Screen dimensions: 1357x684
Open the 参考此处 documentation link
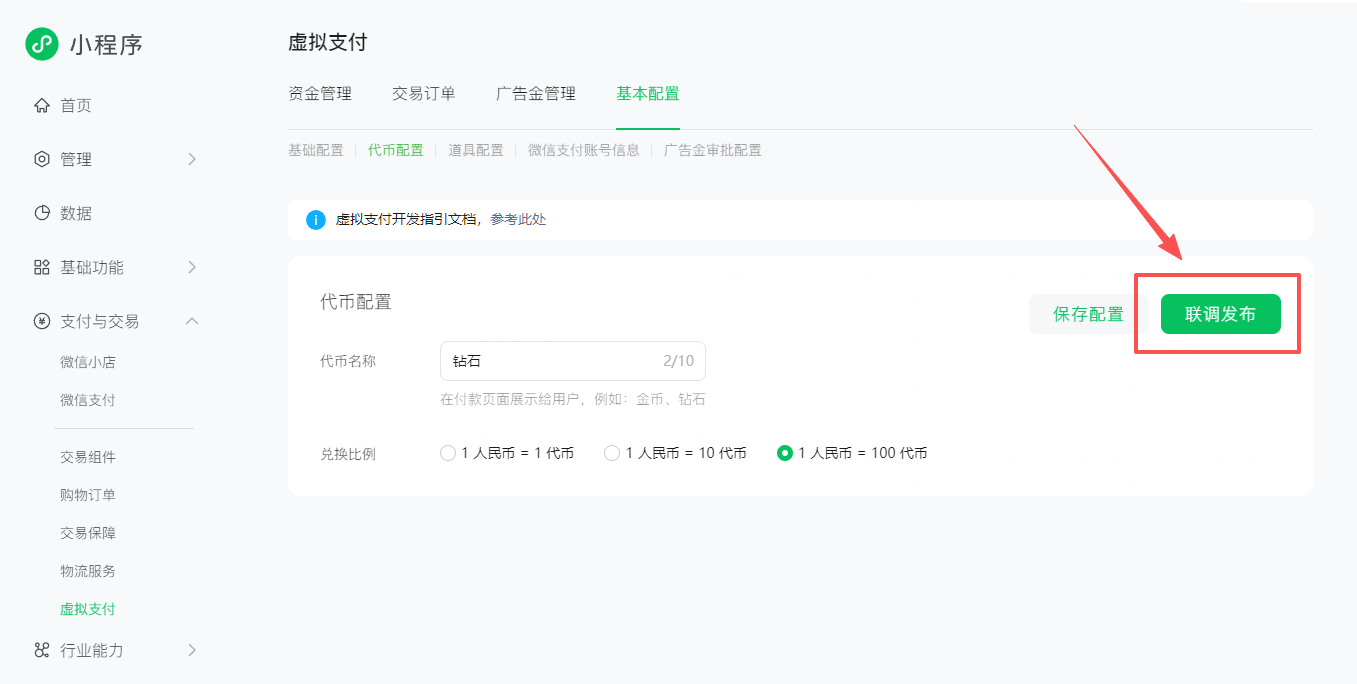[x=518, y=220]
